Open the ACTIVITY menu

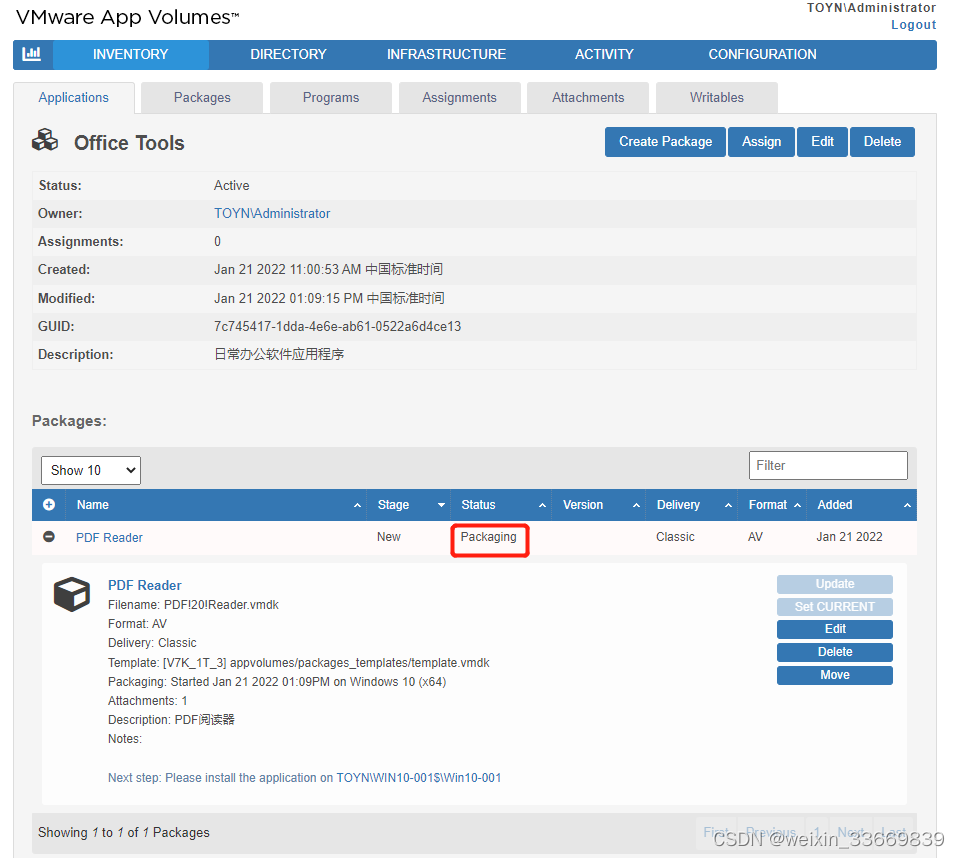click(604, 55)
